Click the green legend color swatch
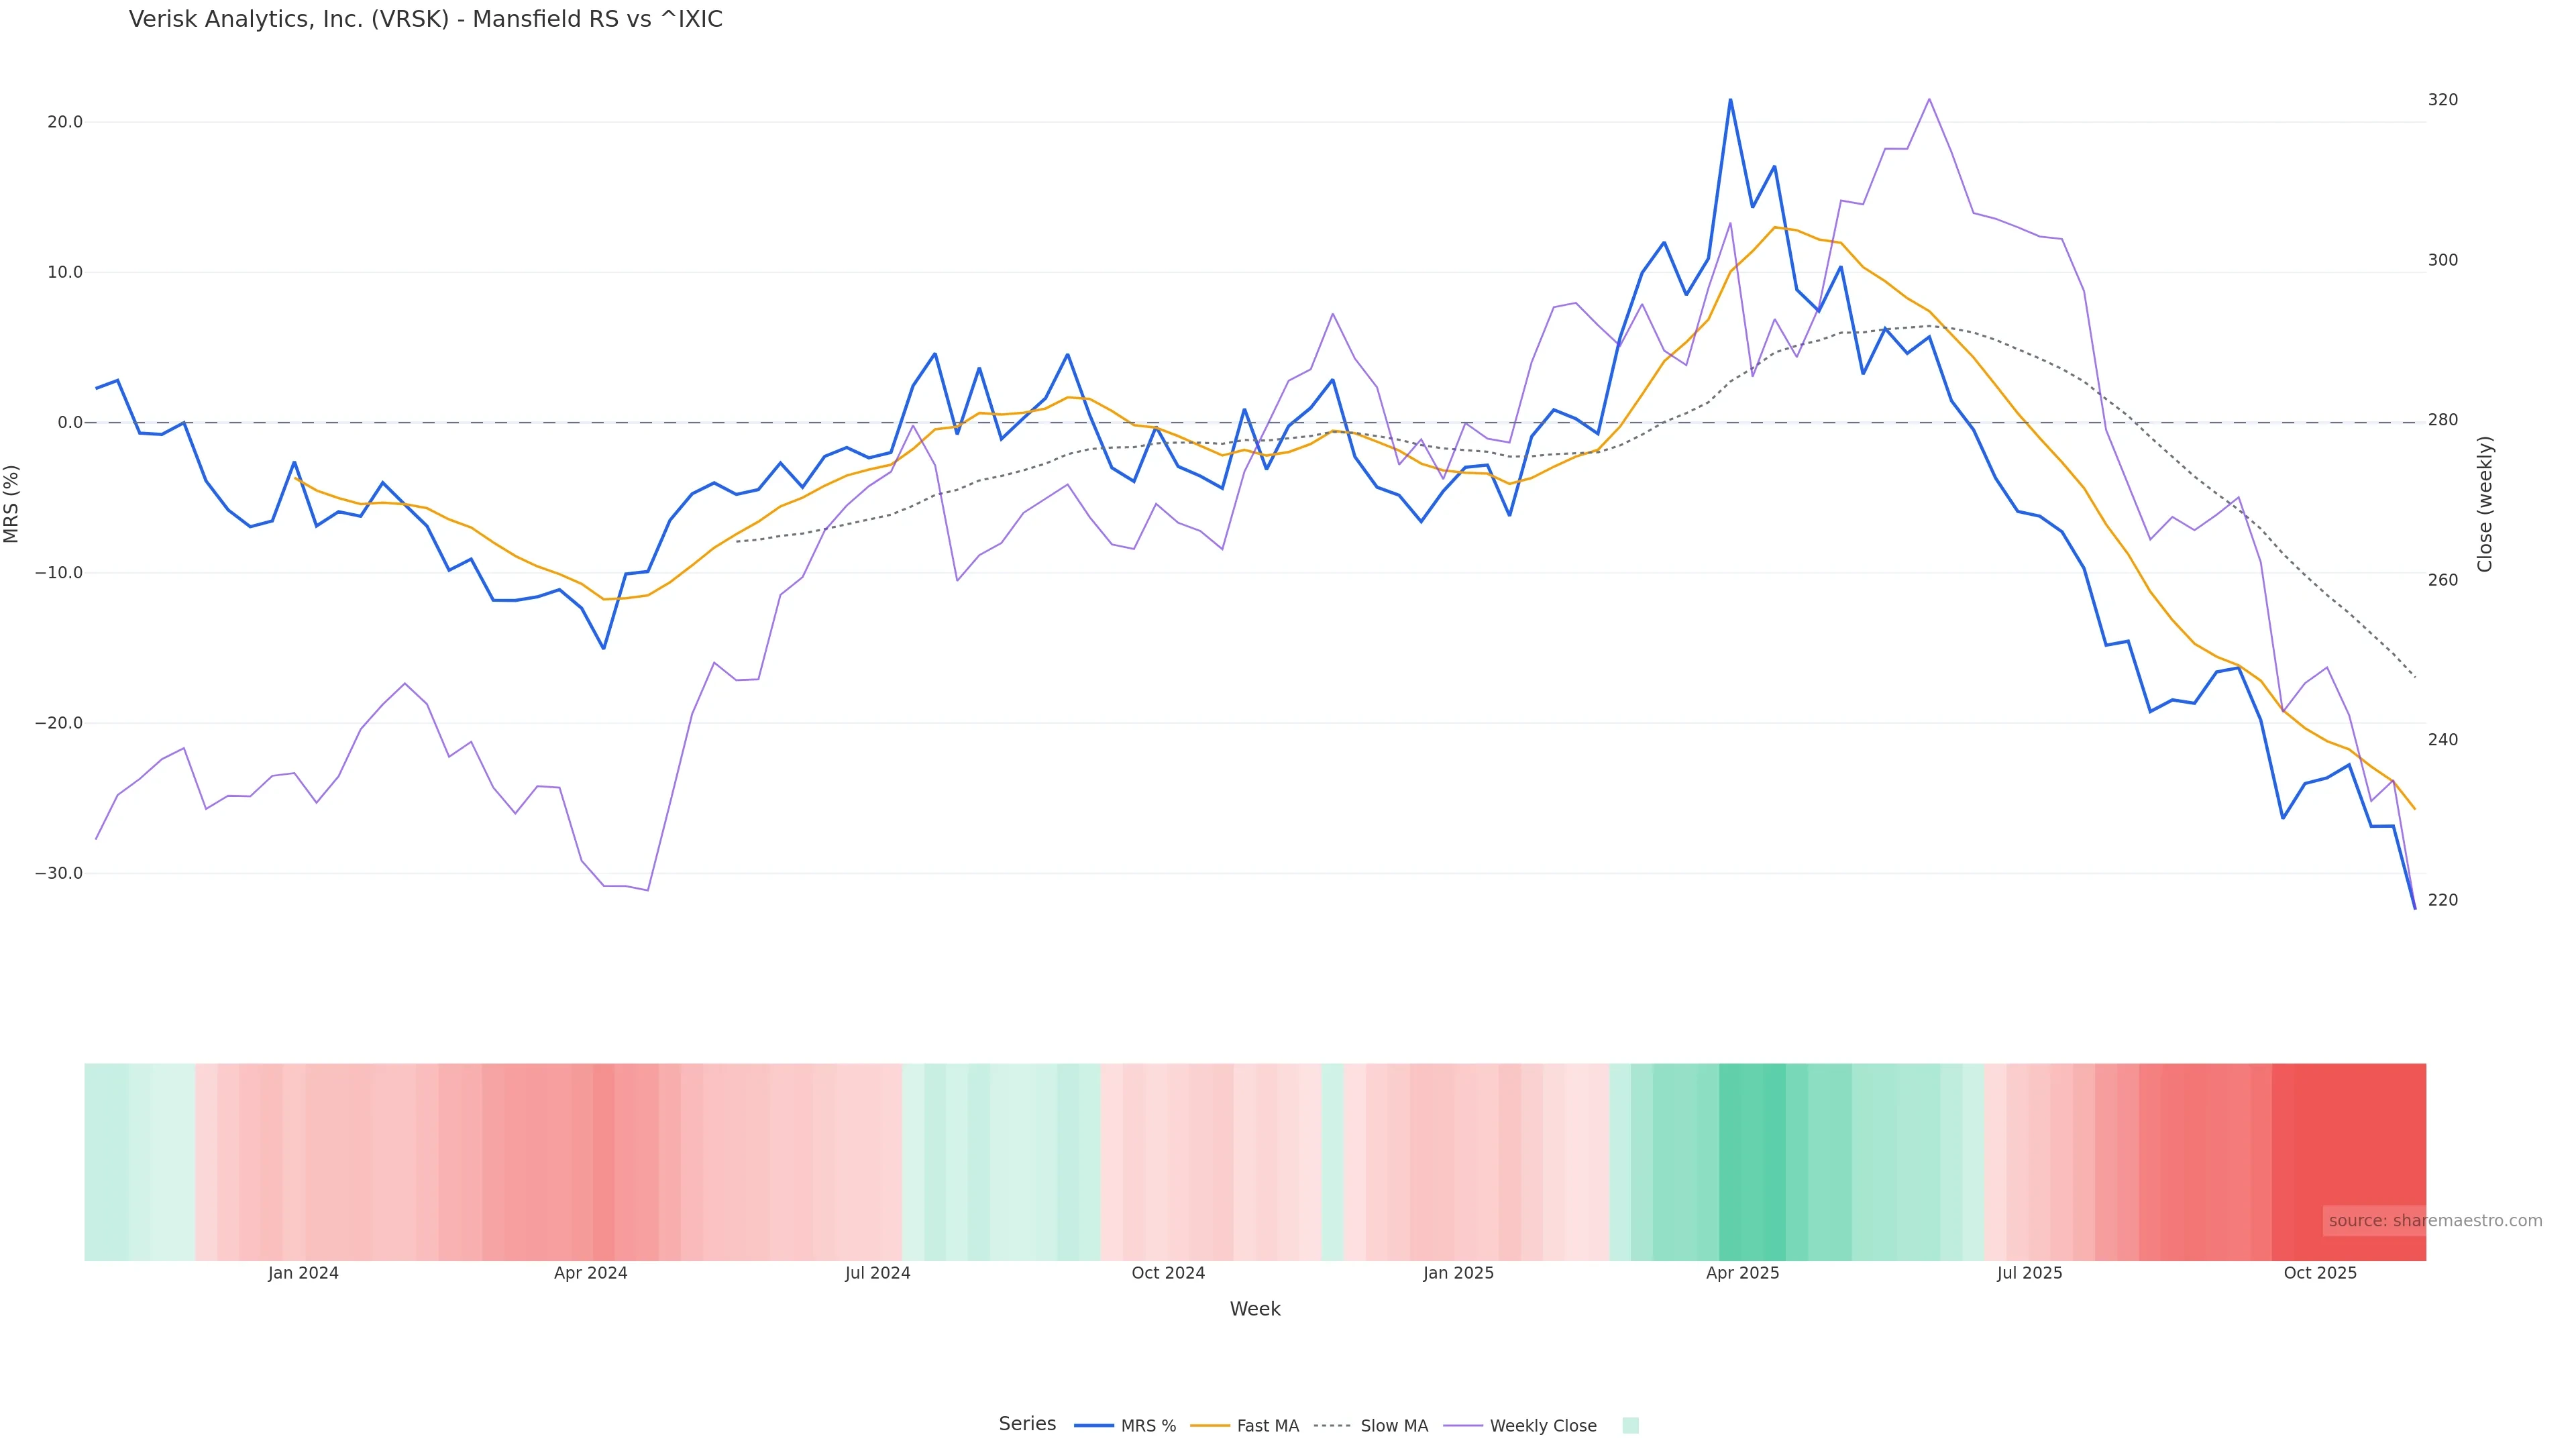The width and height of the screenshot is (2576, 1449). (x=1630, y=1426)
